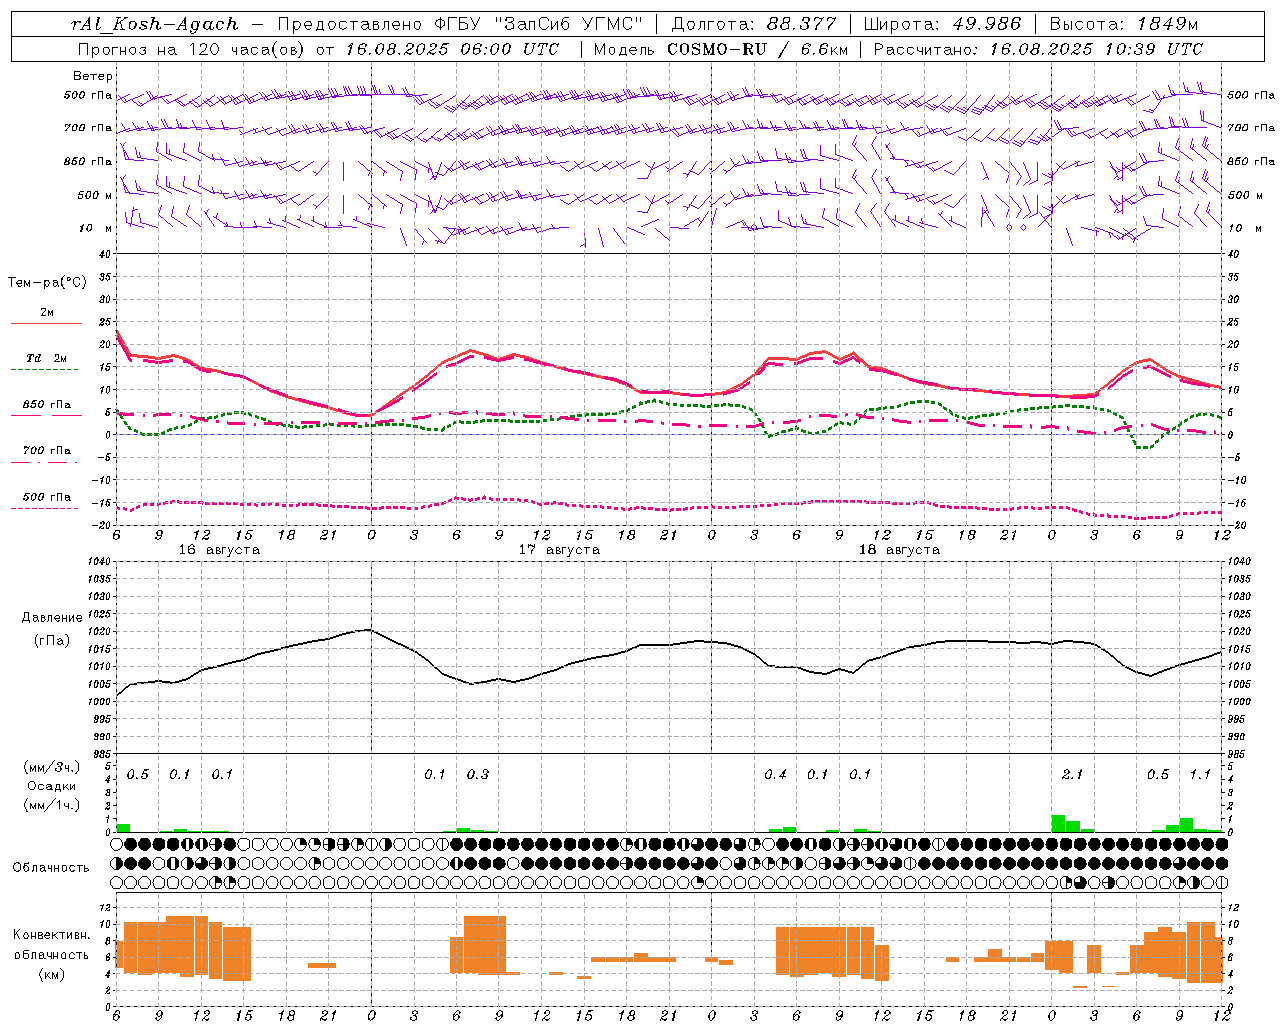
Task: Click the station name rAl_Kosh-Agach
Action: pyautogui.click(x=155, y=24)
